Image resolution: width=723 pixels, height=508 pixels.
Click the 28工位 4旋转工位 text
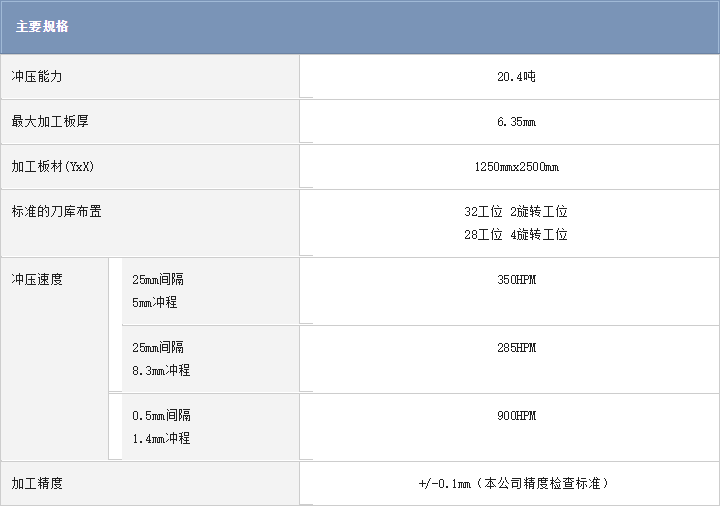click(x=516, y=235)
